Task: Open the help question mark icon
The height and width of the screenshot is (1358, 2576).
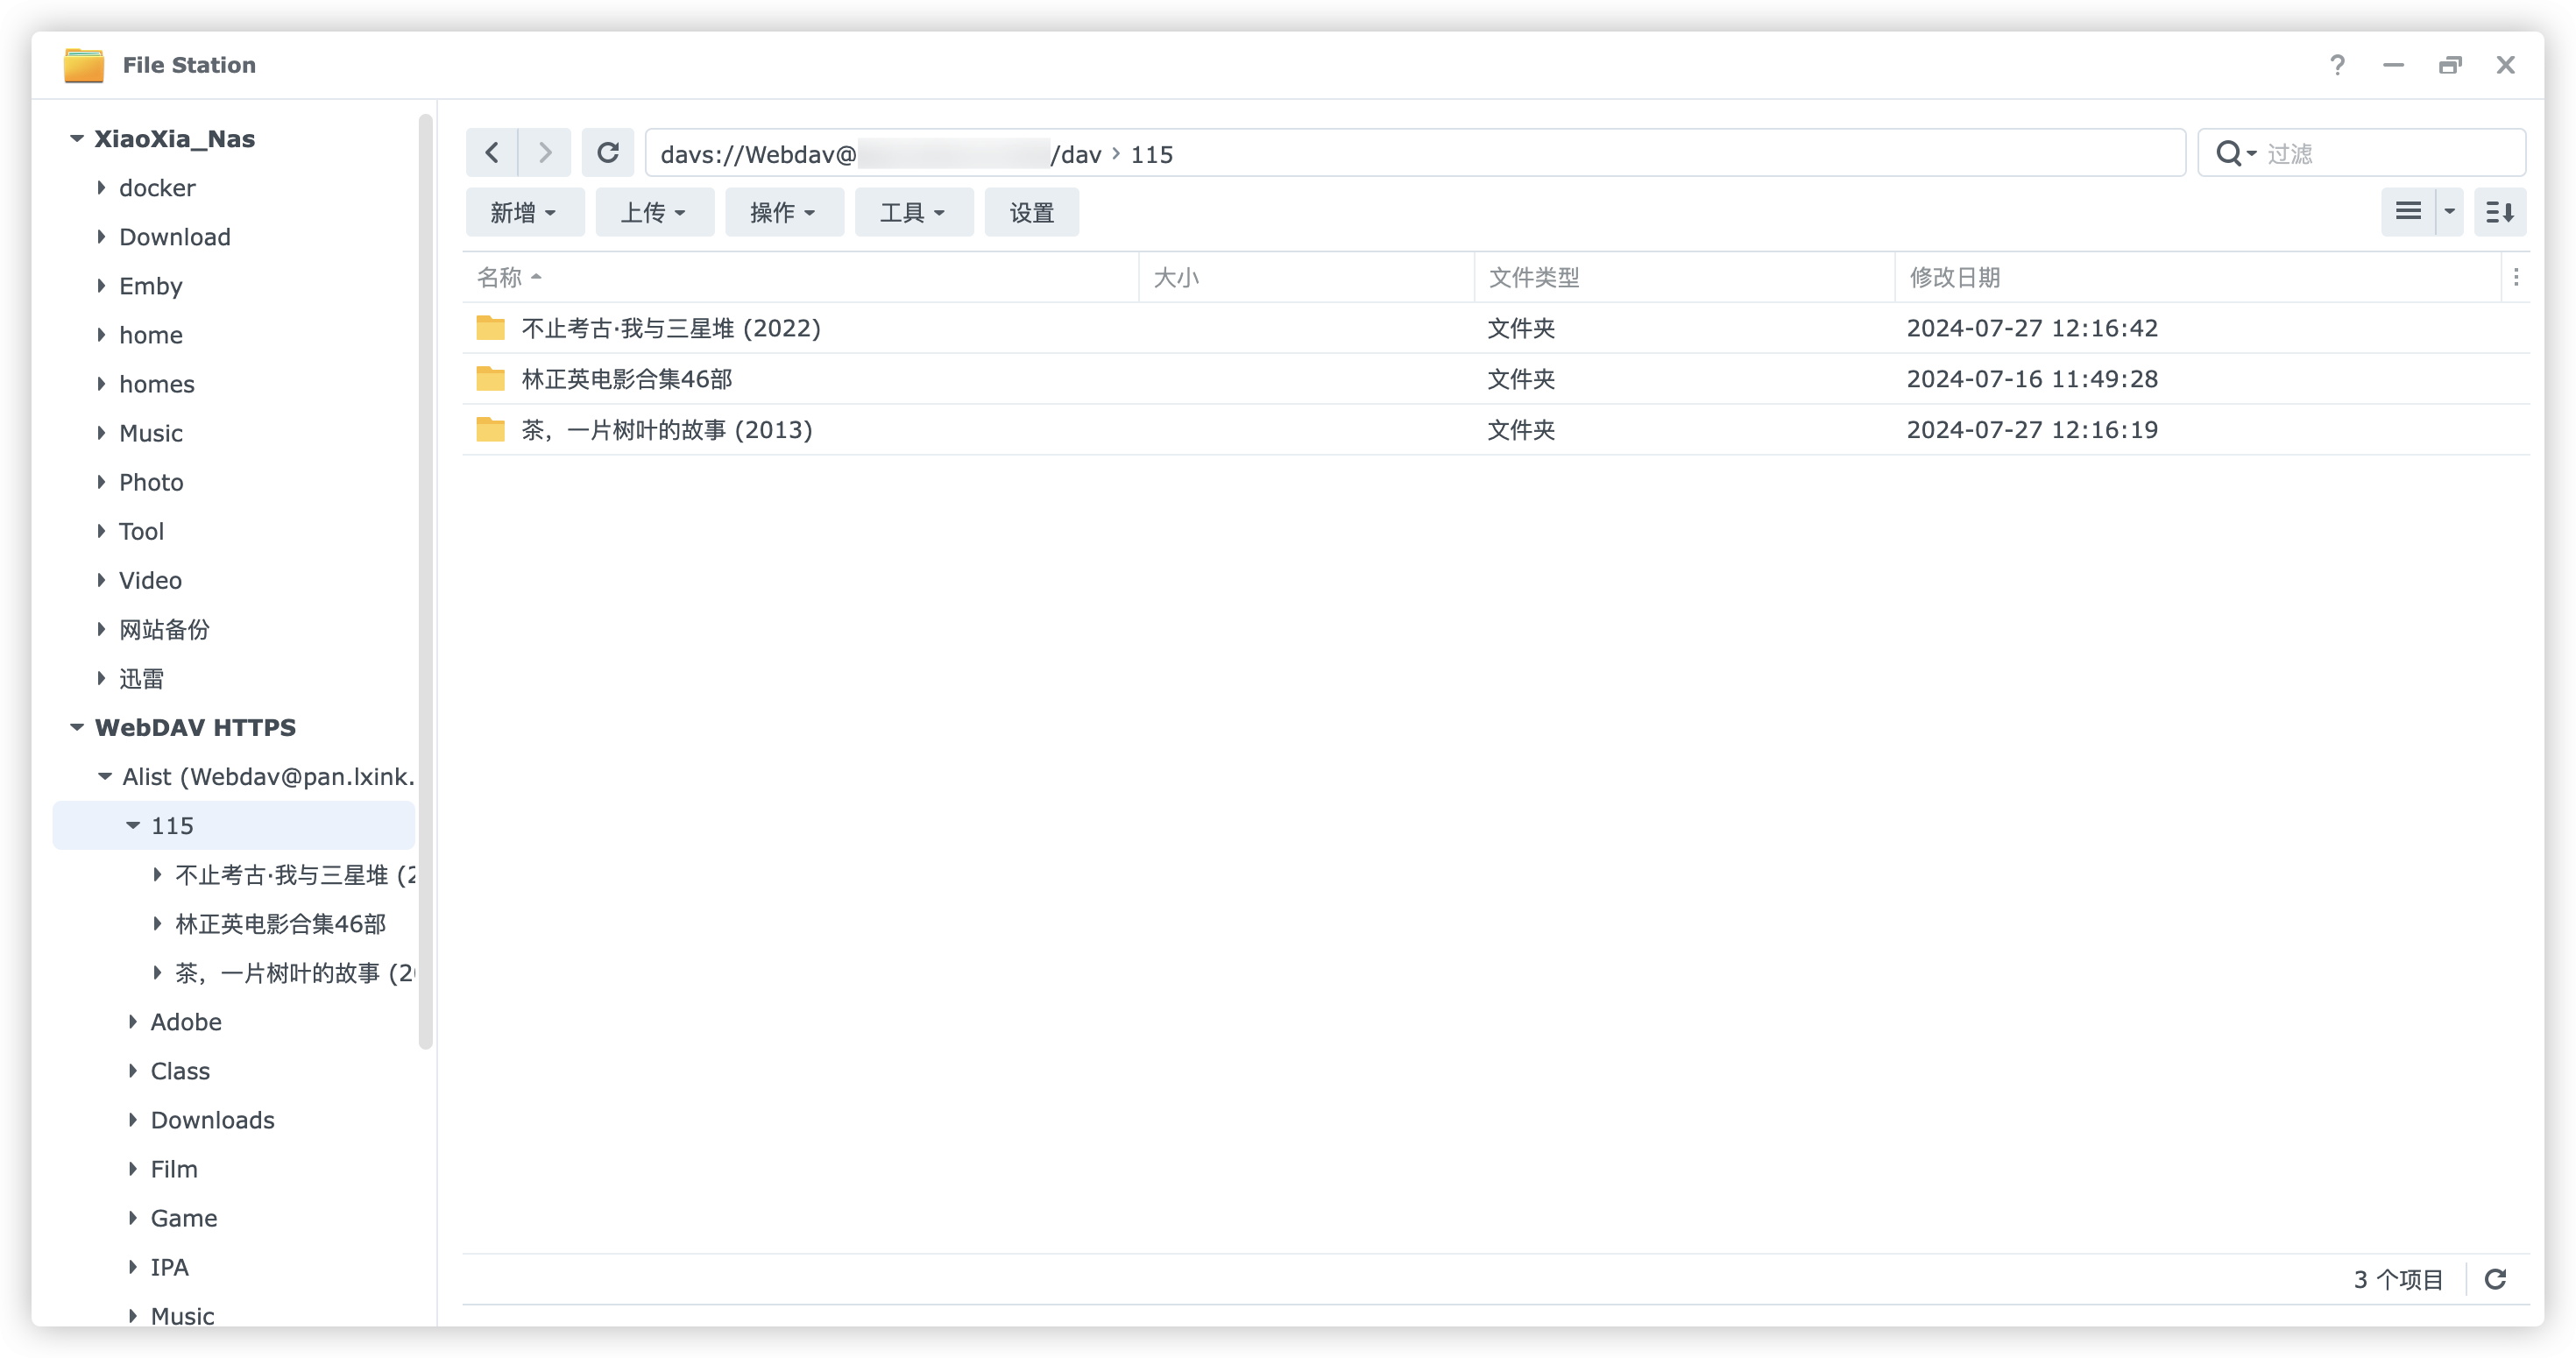Action: pyautogui.click(x=2337, y=65)
